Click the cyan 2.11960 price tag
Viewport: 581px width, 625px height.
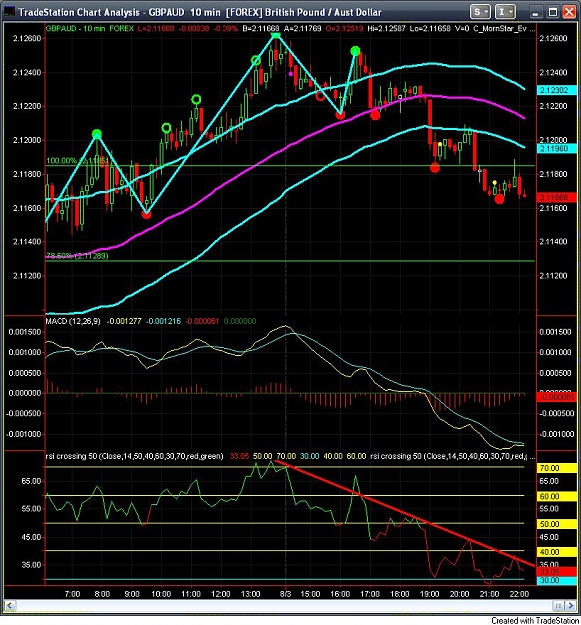click(x=556, y=149)
